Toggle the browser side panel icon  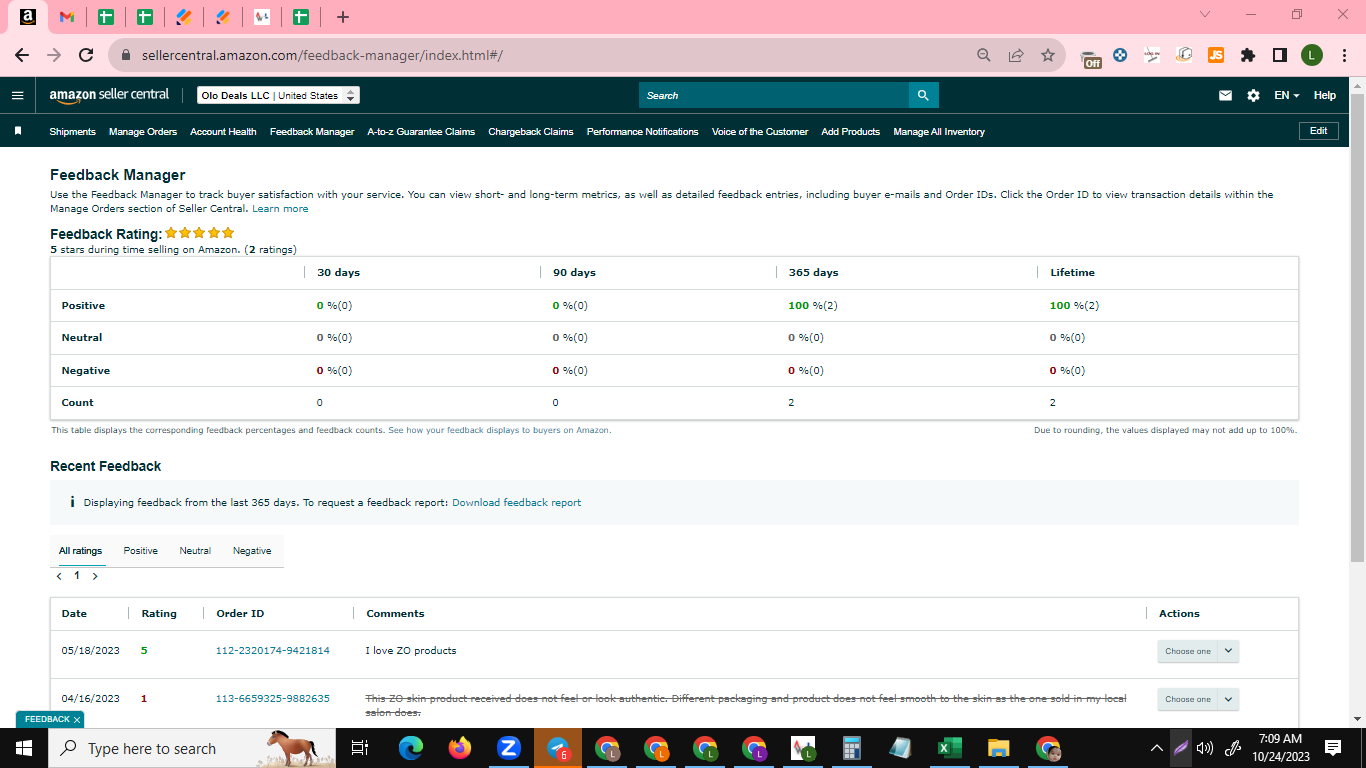tap(1279, 55)
